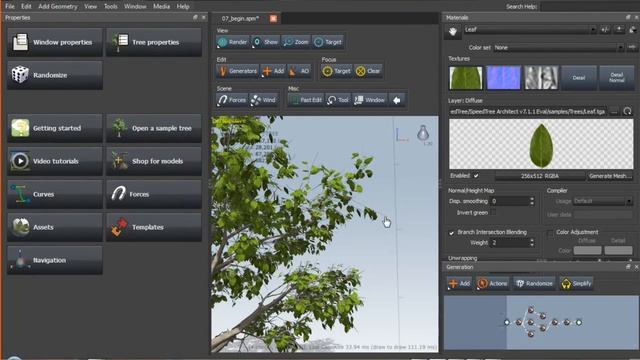Click the Edit group Add button
Image resolution: width=640 pixels, height=360 pixels.
(274, 71)
